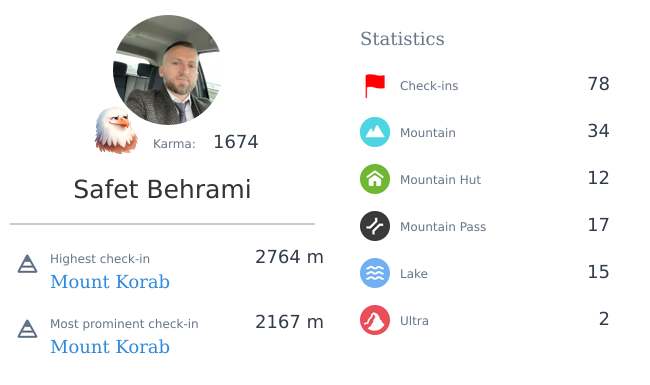This screenshot has height=385, width=650.
Task: Open Mount Korab link under Highest check-in
Action: point(110,282)
